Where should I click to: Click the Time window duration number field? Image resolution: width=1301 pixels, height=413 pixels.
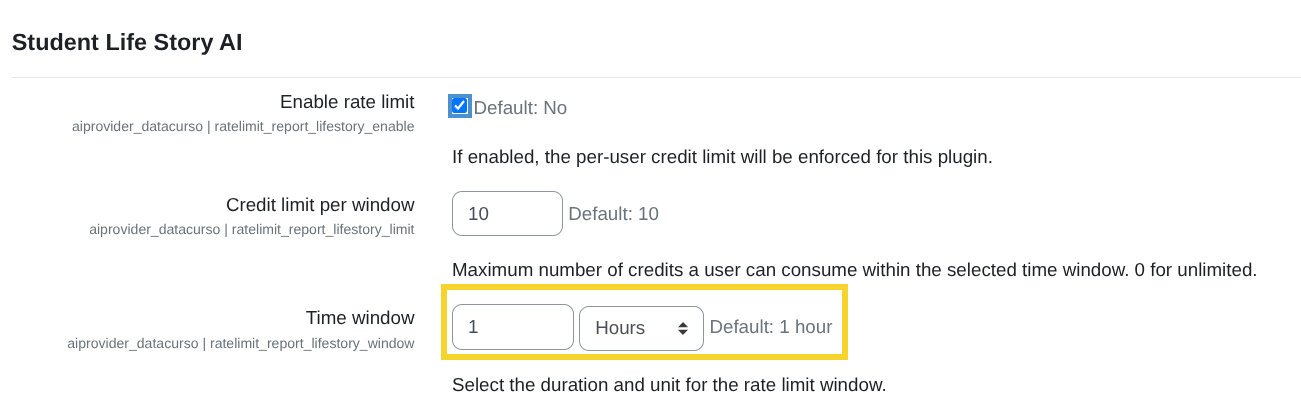pyautogui.click(x=512, y=328)
